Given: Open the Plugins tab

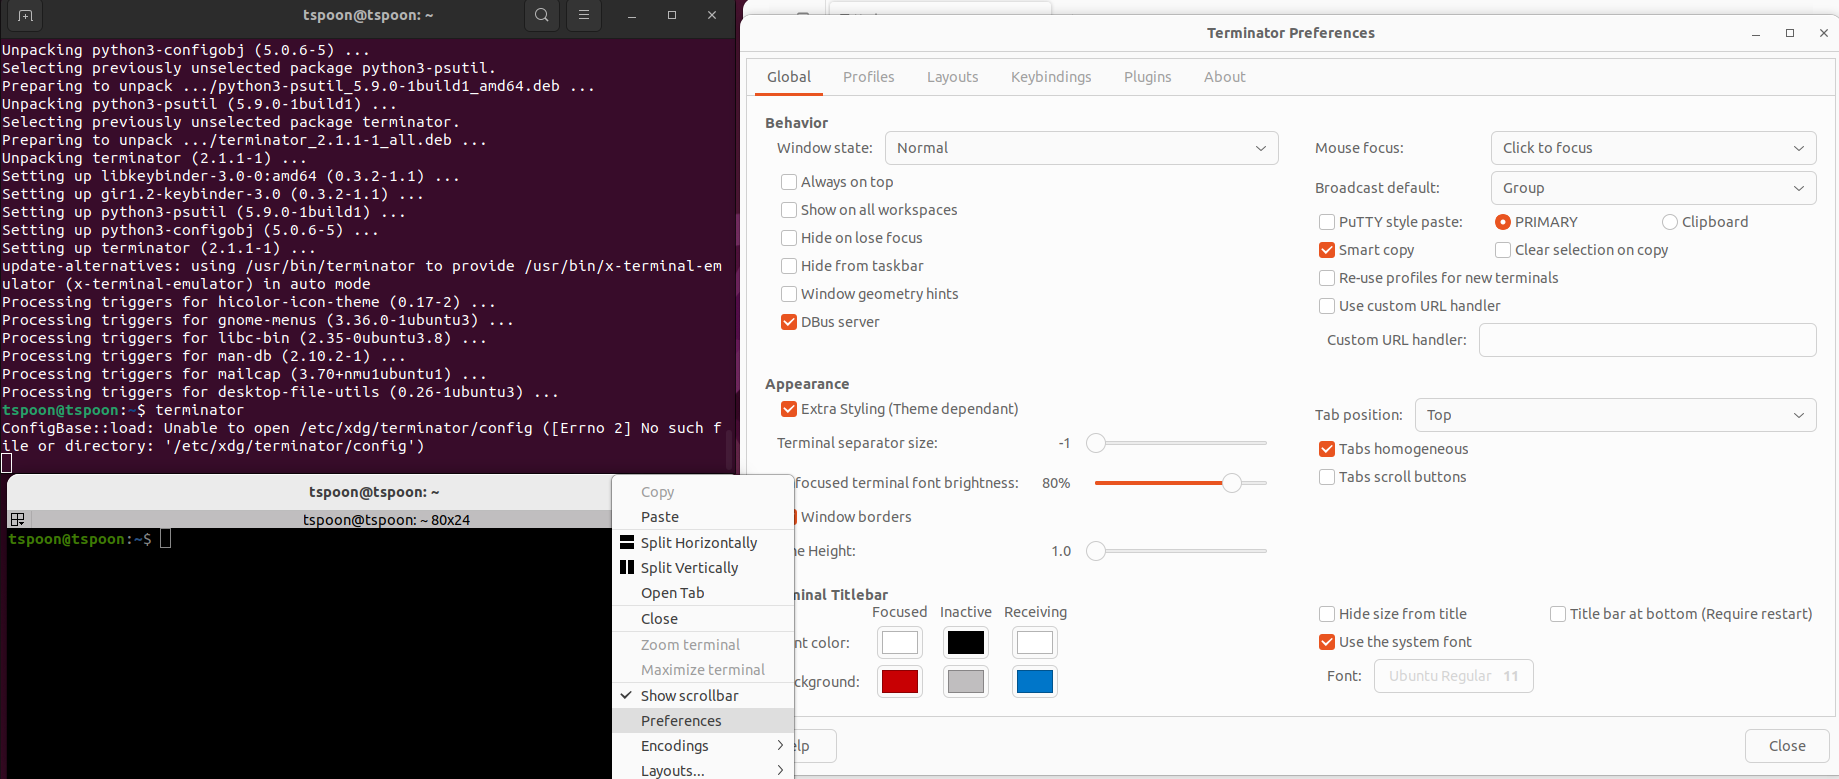Looking at the screenshot, I should pos(1147,77).
